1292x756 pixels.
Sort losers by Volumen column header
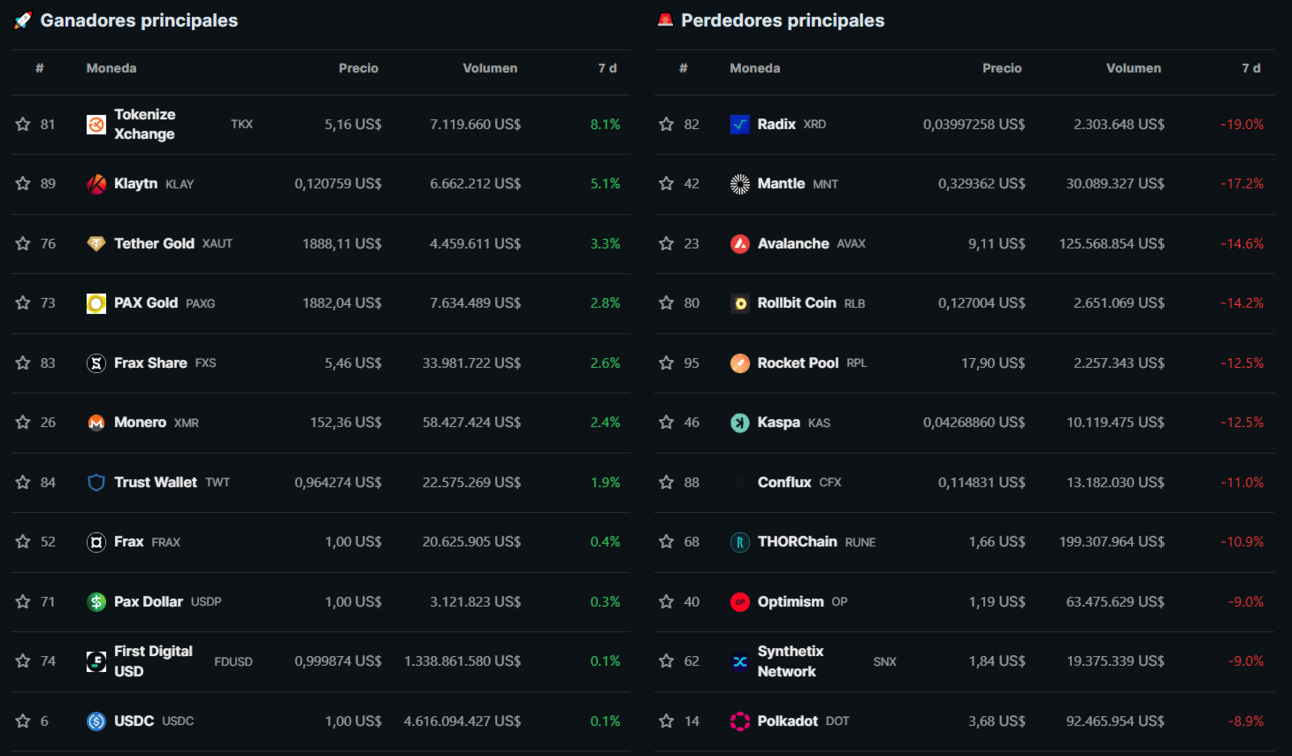[1134, 68]
